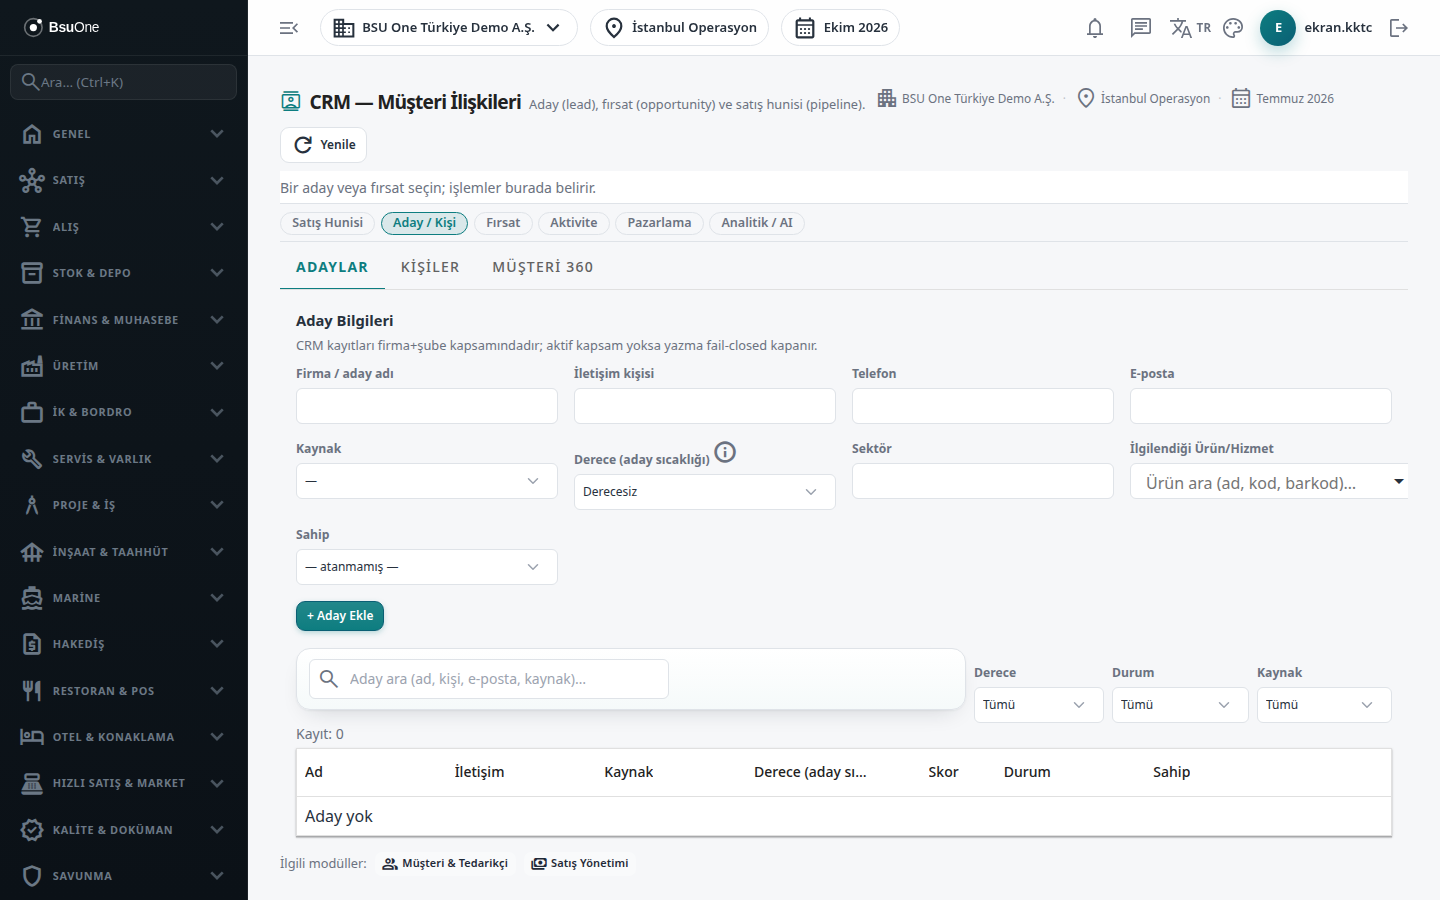1440x900 pixels.
Task: Expand the Stok & Depo sidebar section
Action: tap(124, 273)
